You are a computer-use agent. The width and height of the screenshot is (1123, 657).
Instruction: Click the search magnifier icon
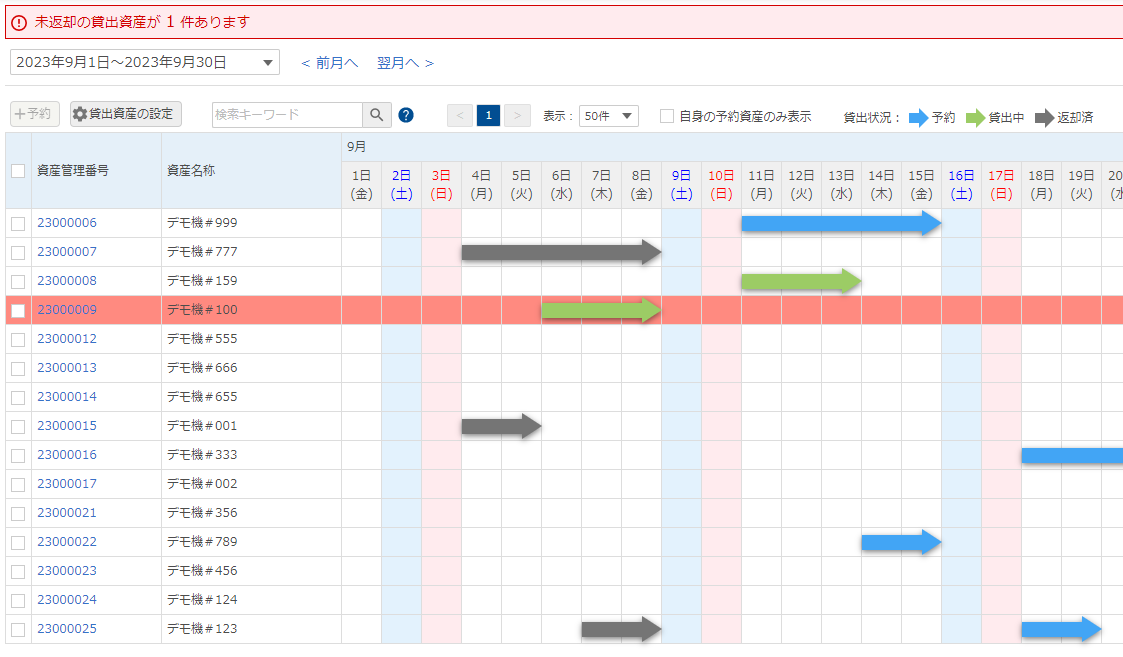point(376,115)
